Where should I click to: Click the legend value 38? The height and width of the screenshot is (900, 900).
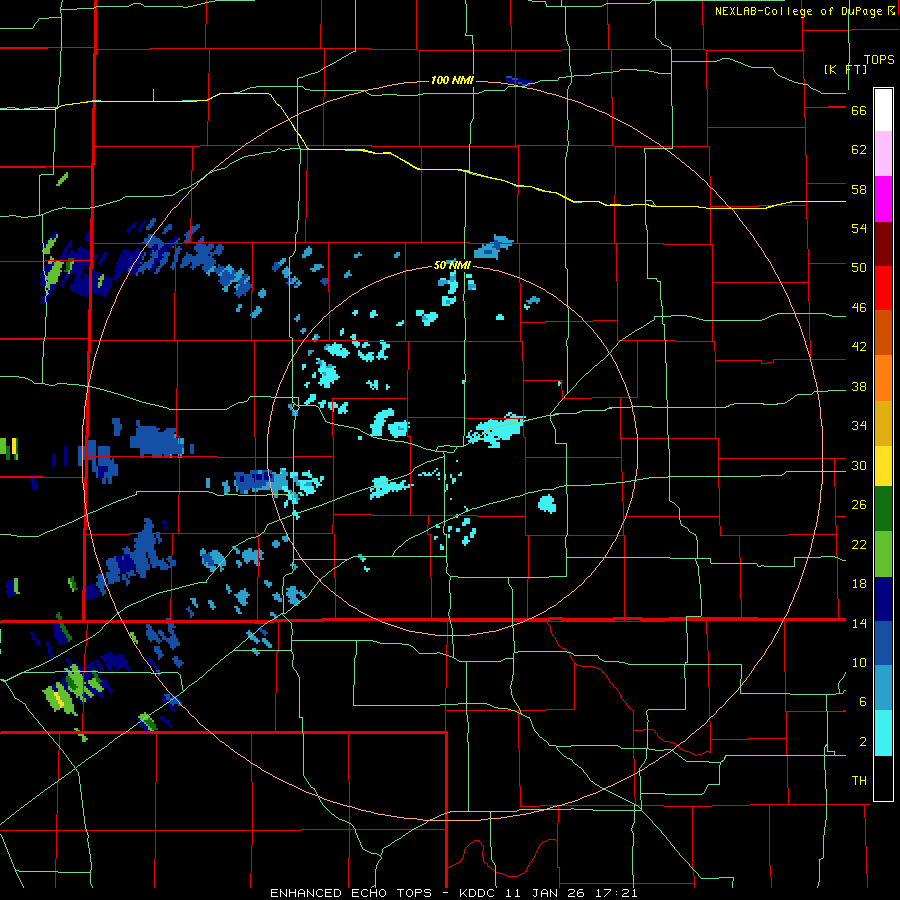(x=859, y=387)
